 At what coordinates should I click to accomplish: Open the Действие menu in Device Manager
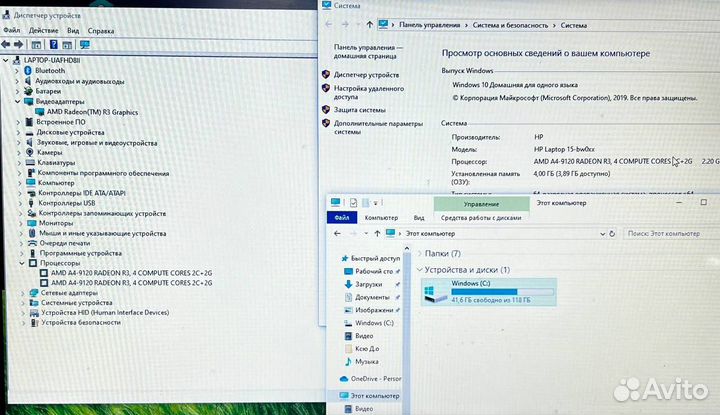[44, 30]
